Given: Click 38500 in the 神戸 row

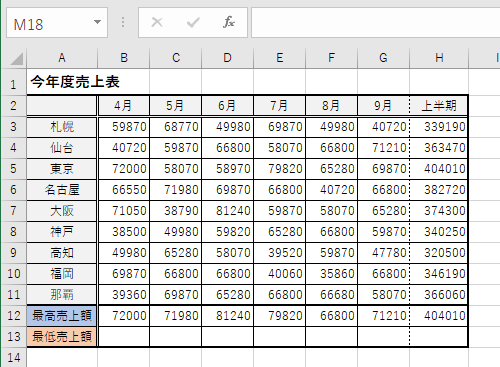Looking at the screenshot, I should pyautogui.click(x=124, y=232).
